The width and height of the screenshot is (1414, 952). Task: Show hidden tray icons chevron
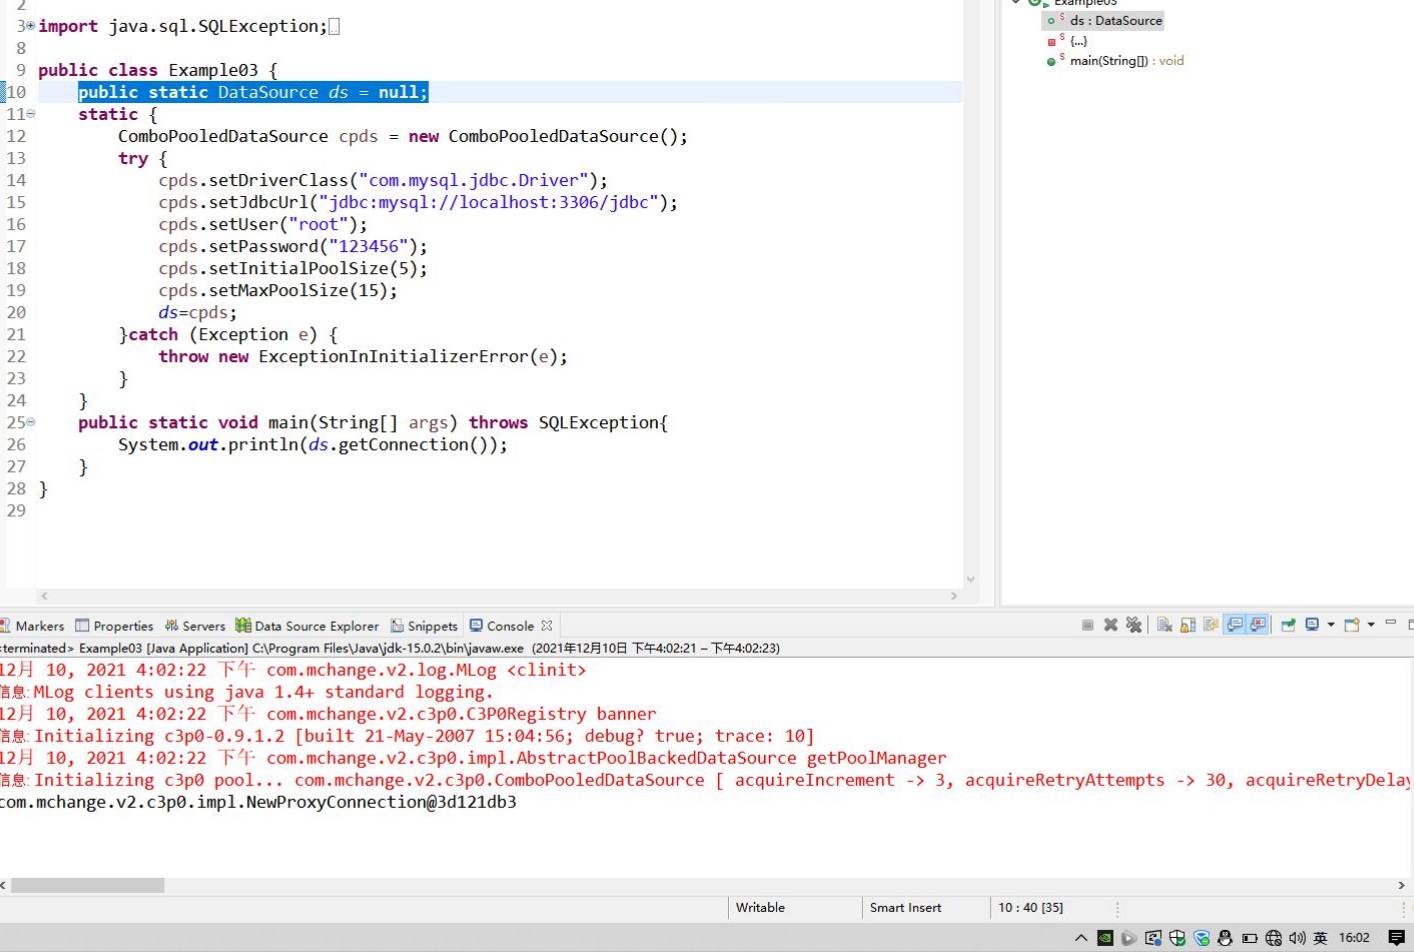[1081, 938]
